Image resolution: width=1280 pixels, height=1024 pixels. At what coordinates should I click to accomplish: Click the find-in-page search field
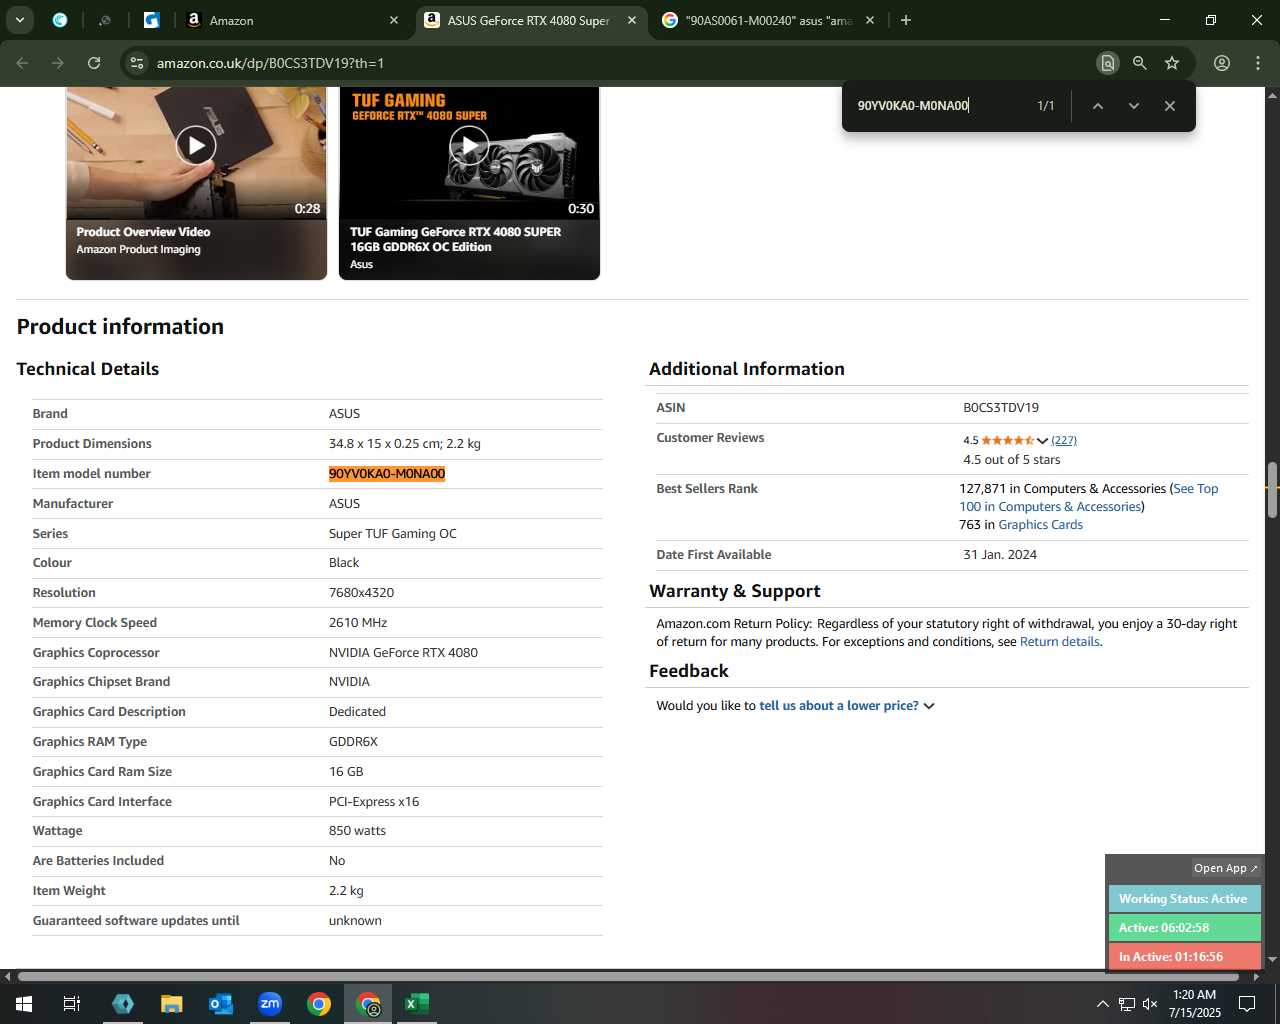tap(938, 106)
